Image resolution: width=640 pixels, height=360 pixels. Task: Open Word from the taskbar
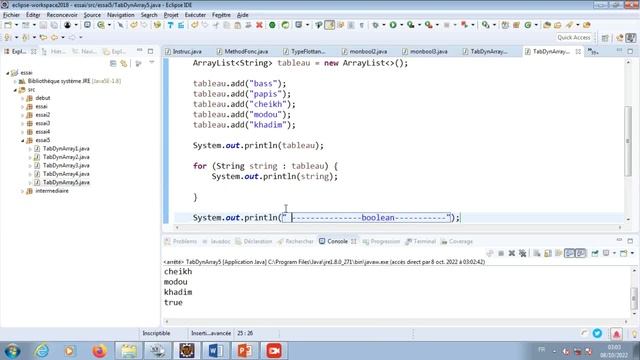pos(216,351)
